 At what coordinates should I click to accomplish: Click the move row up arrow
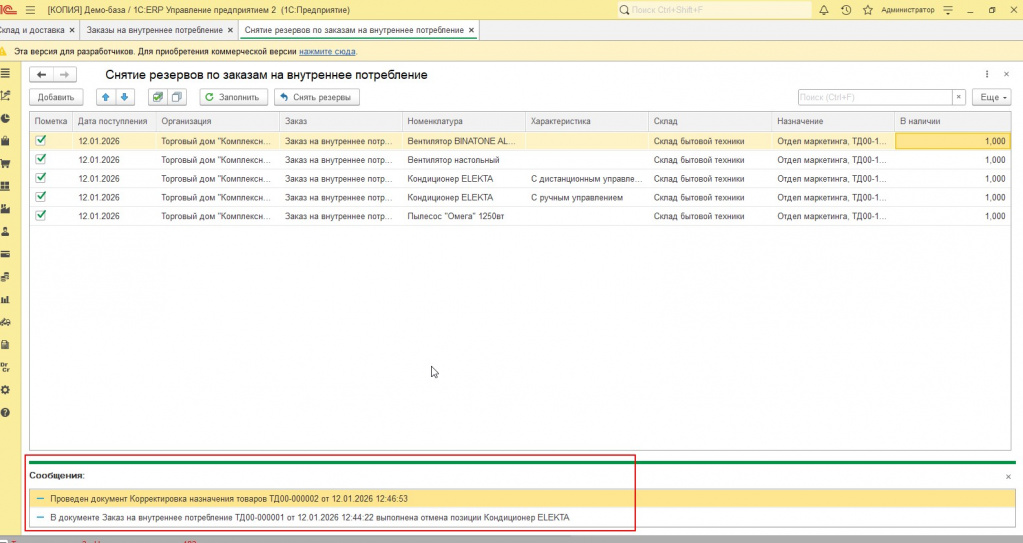[106, 97]
